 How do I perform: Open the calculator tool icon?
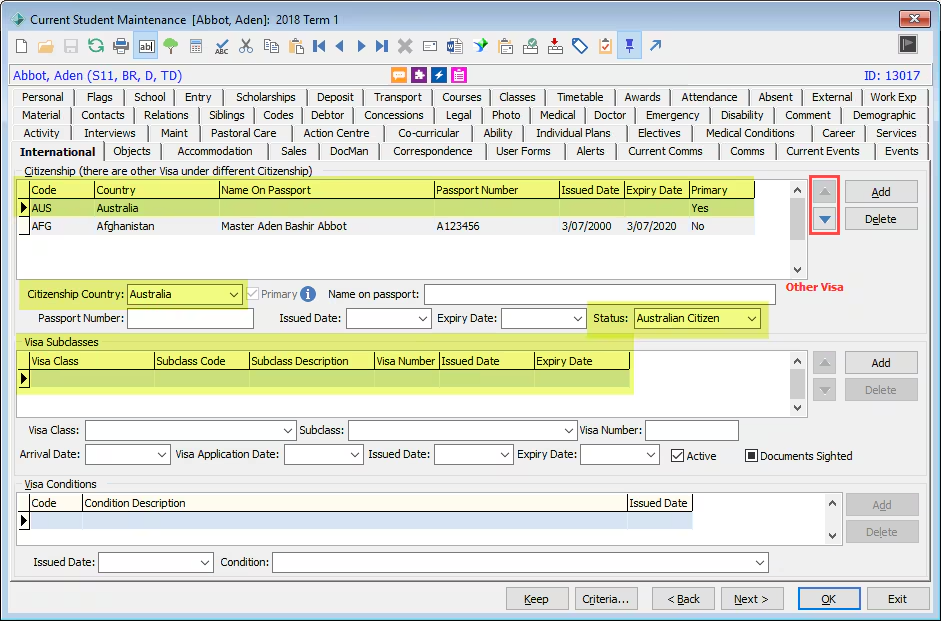pyautogui.click(x=196, y=46)
